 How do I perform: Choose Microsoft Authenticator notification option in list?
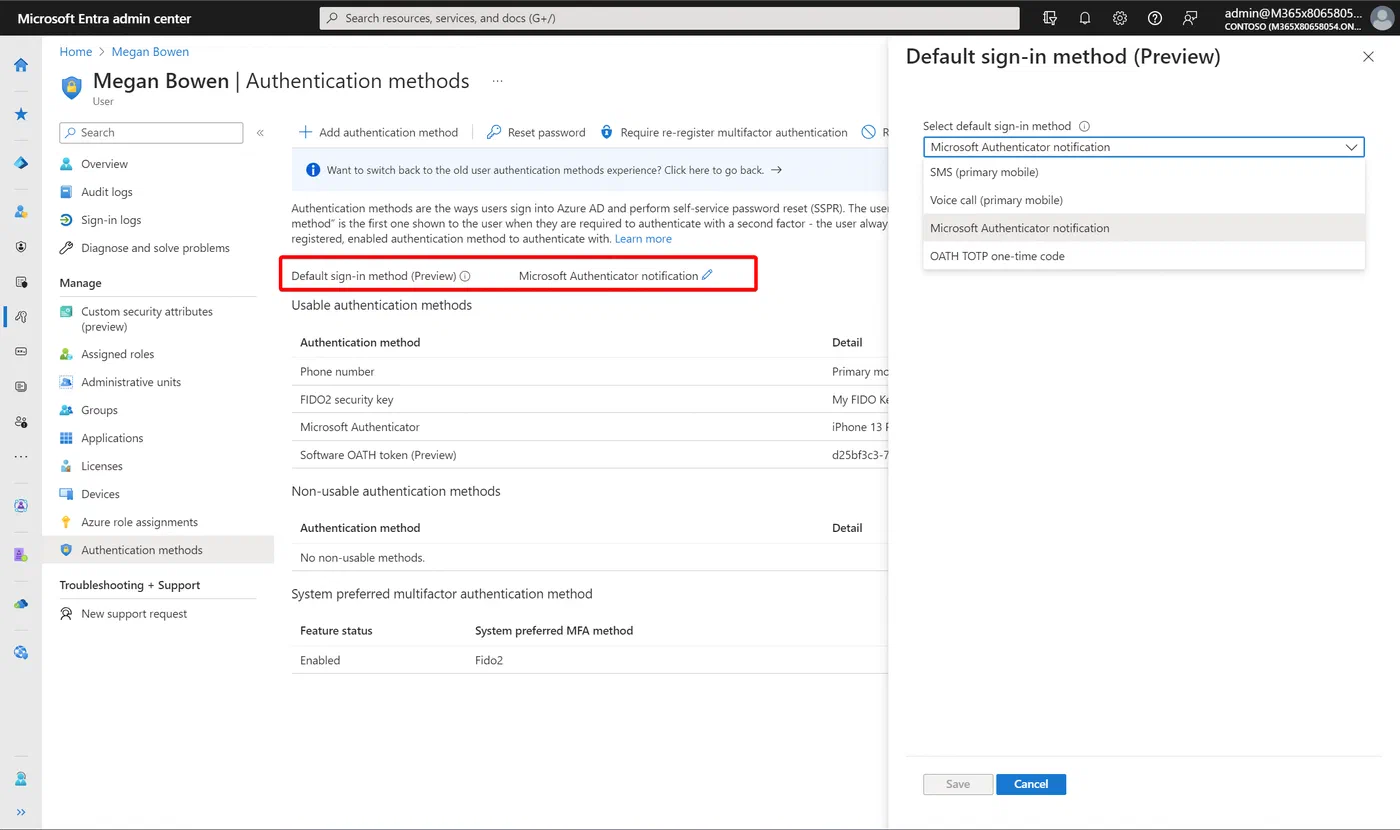(1144, 228)
